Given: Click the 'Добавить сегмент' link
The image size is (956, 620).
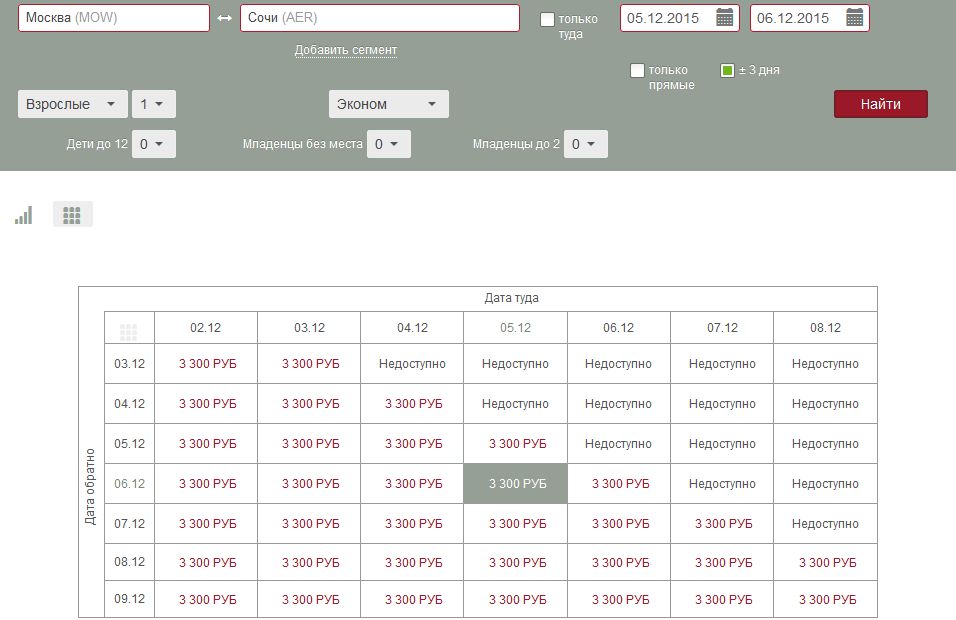Looking at the screenshot, I should [x=345, y=50].
